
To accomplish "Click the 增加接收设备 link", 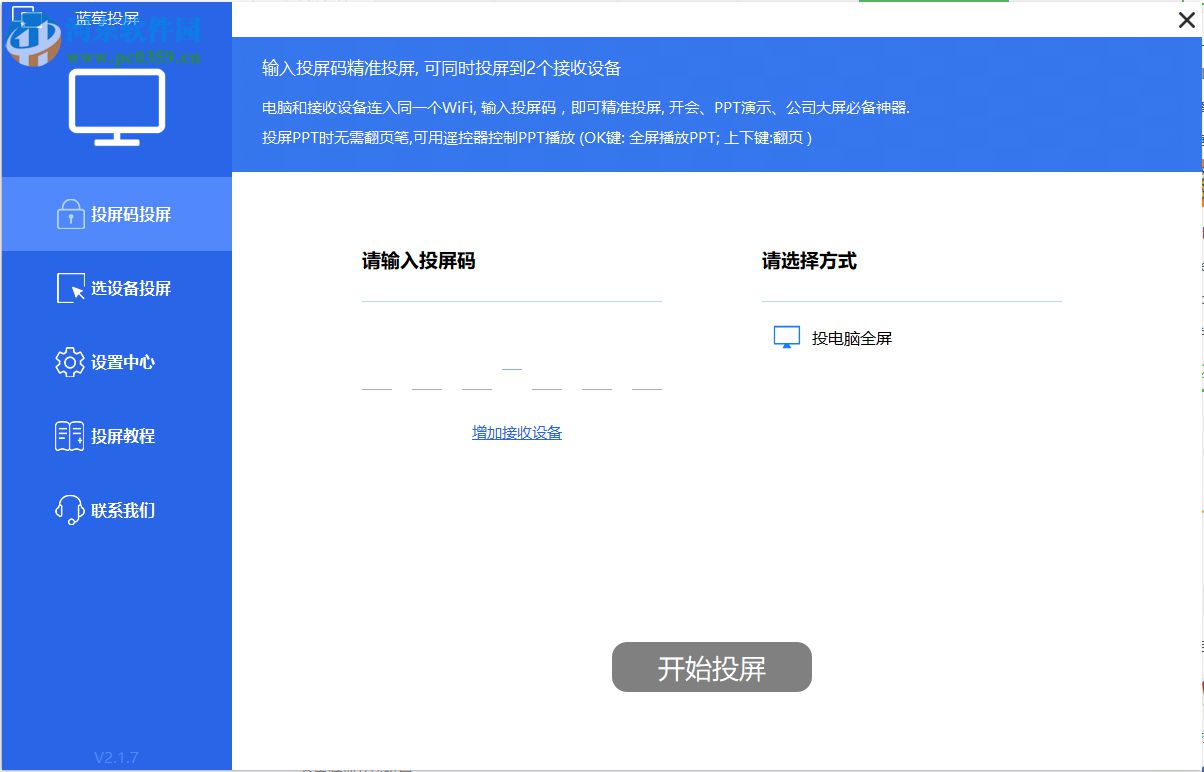I will [x=516, y=432].
